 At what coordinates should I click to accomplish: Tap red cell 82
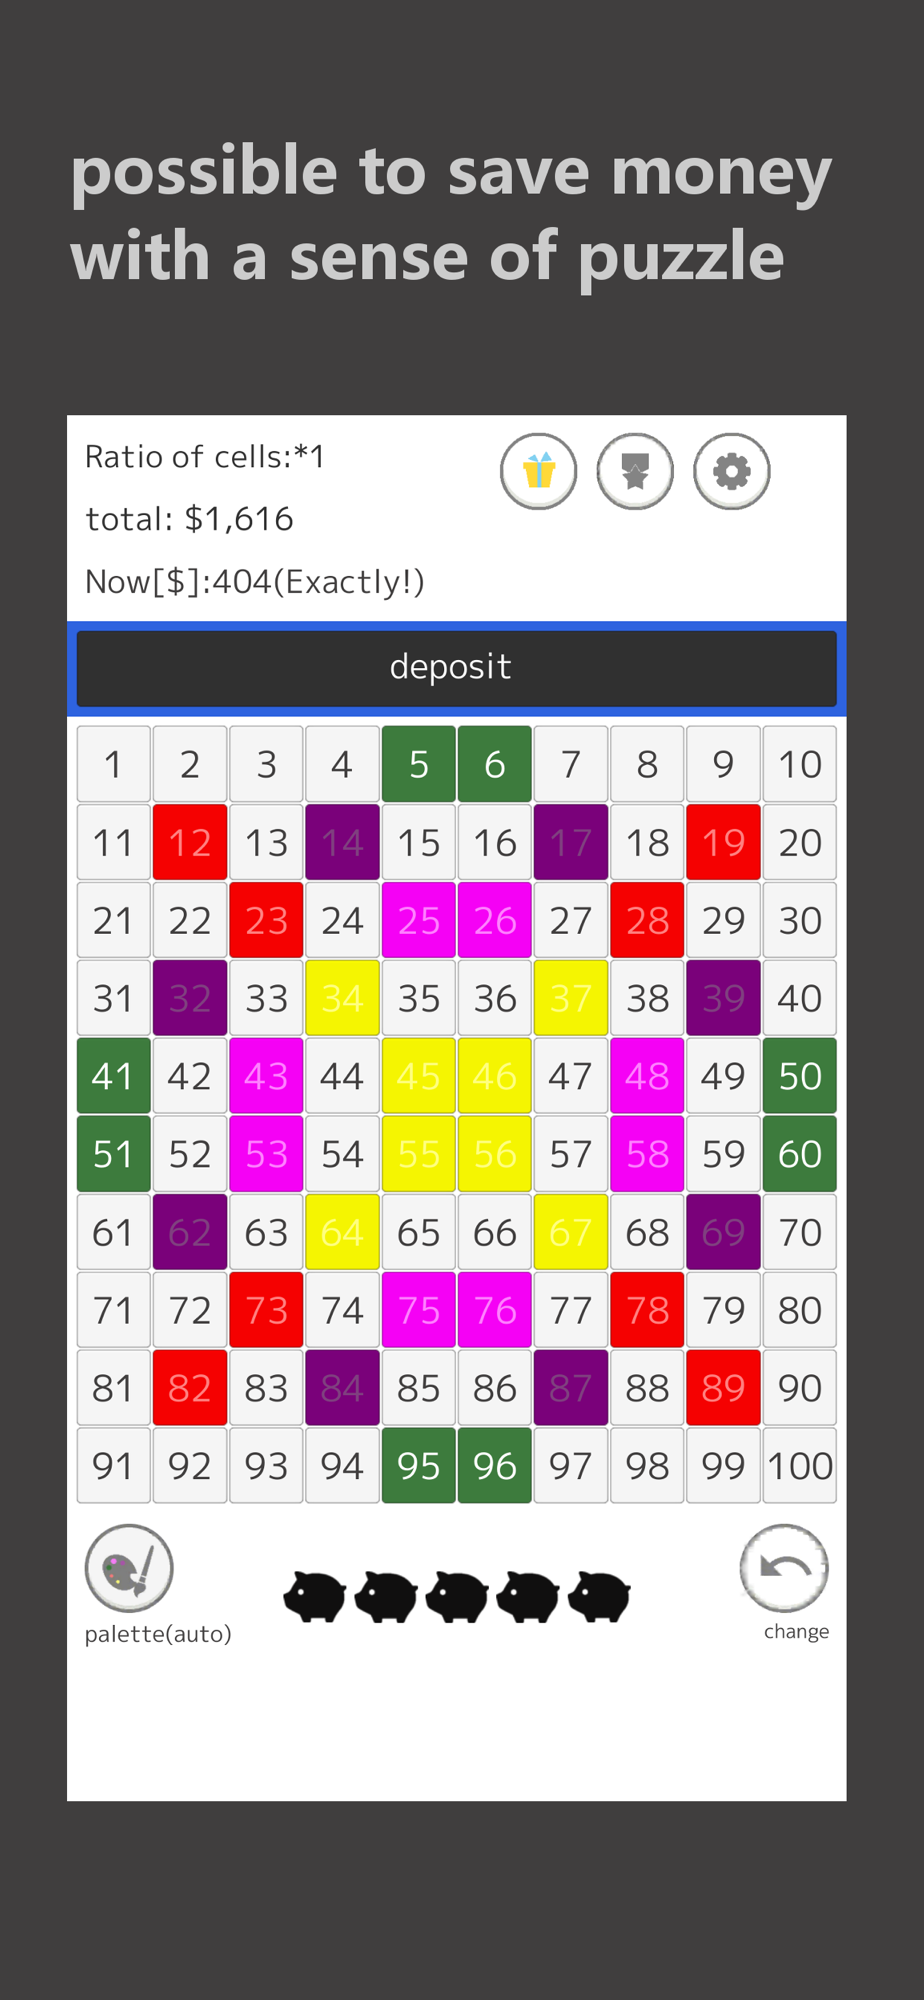pyautogui.click(x=190, y=1388)
